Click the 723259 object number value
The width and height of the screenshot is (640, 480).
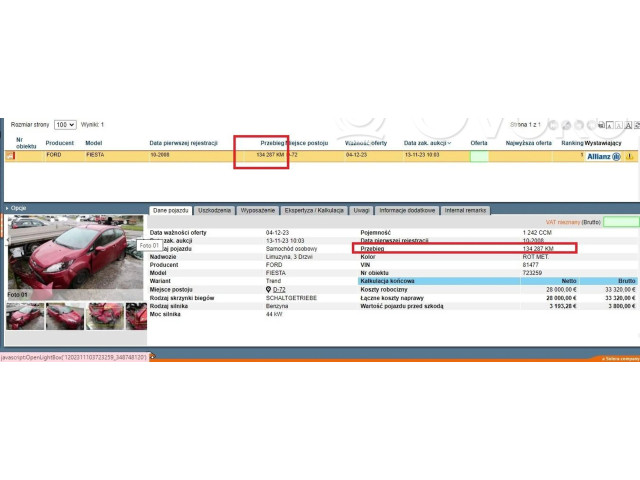[532, 273]
